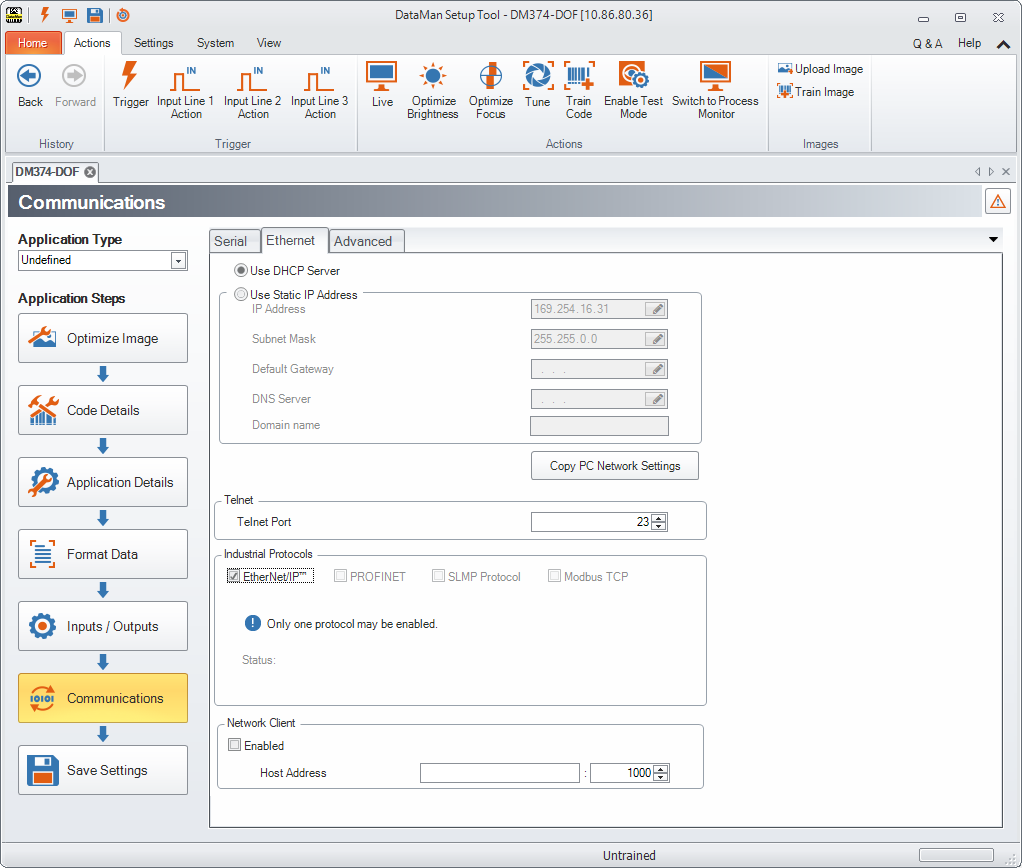Click the Train Code icon
Image resolution: width=1022 pixels, height=868 pixels.
click(579, 78)
